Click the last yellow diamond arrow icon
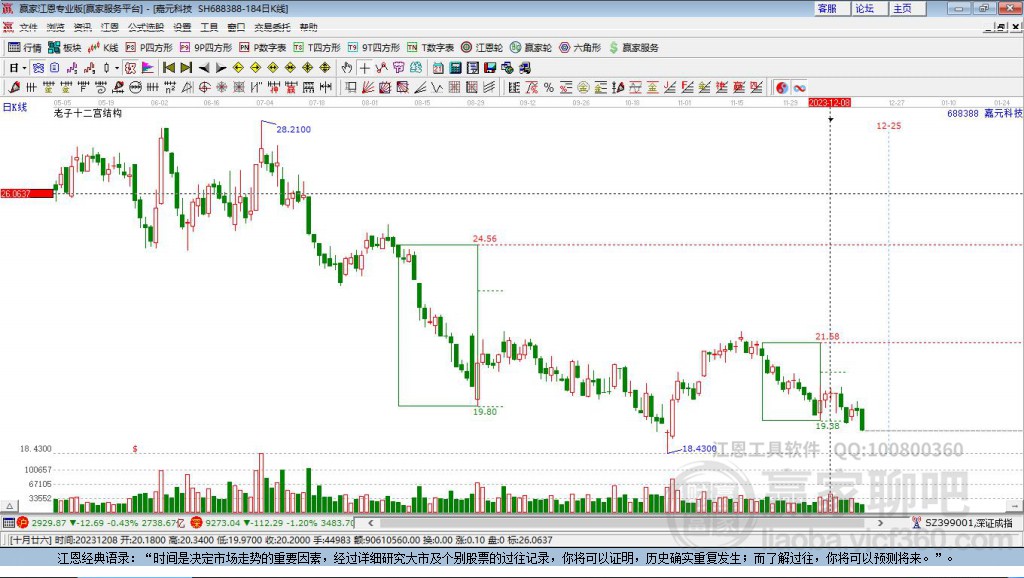 pos(325,68)
